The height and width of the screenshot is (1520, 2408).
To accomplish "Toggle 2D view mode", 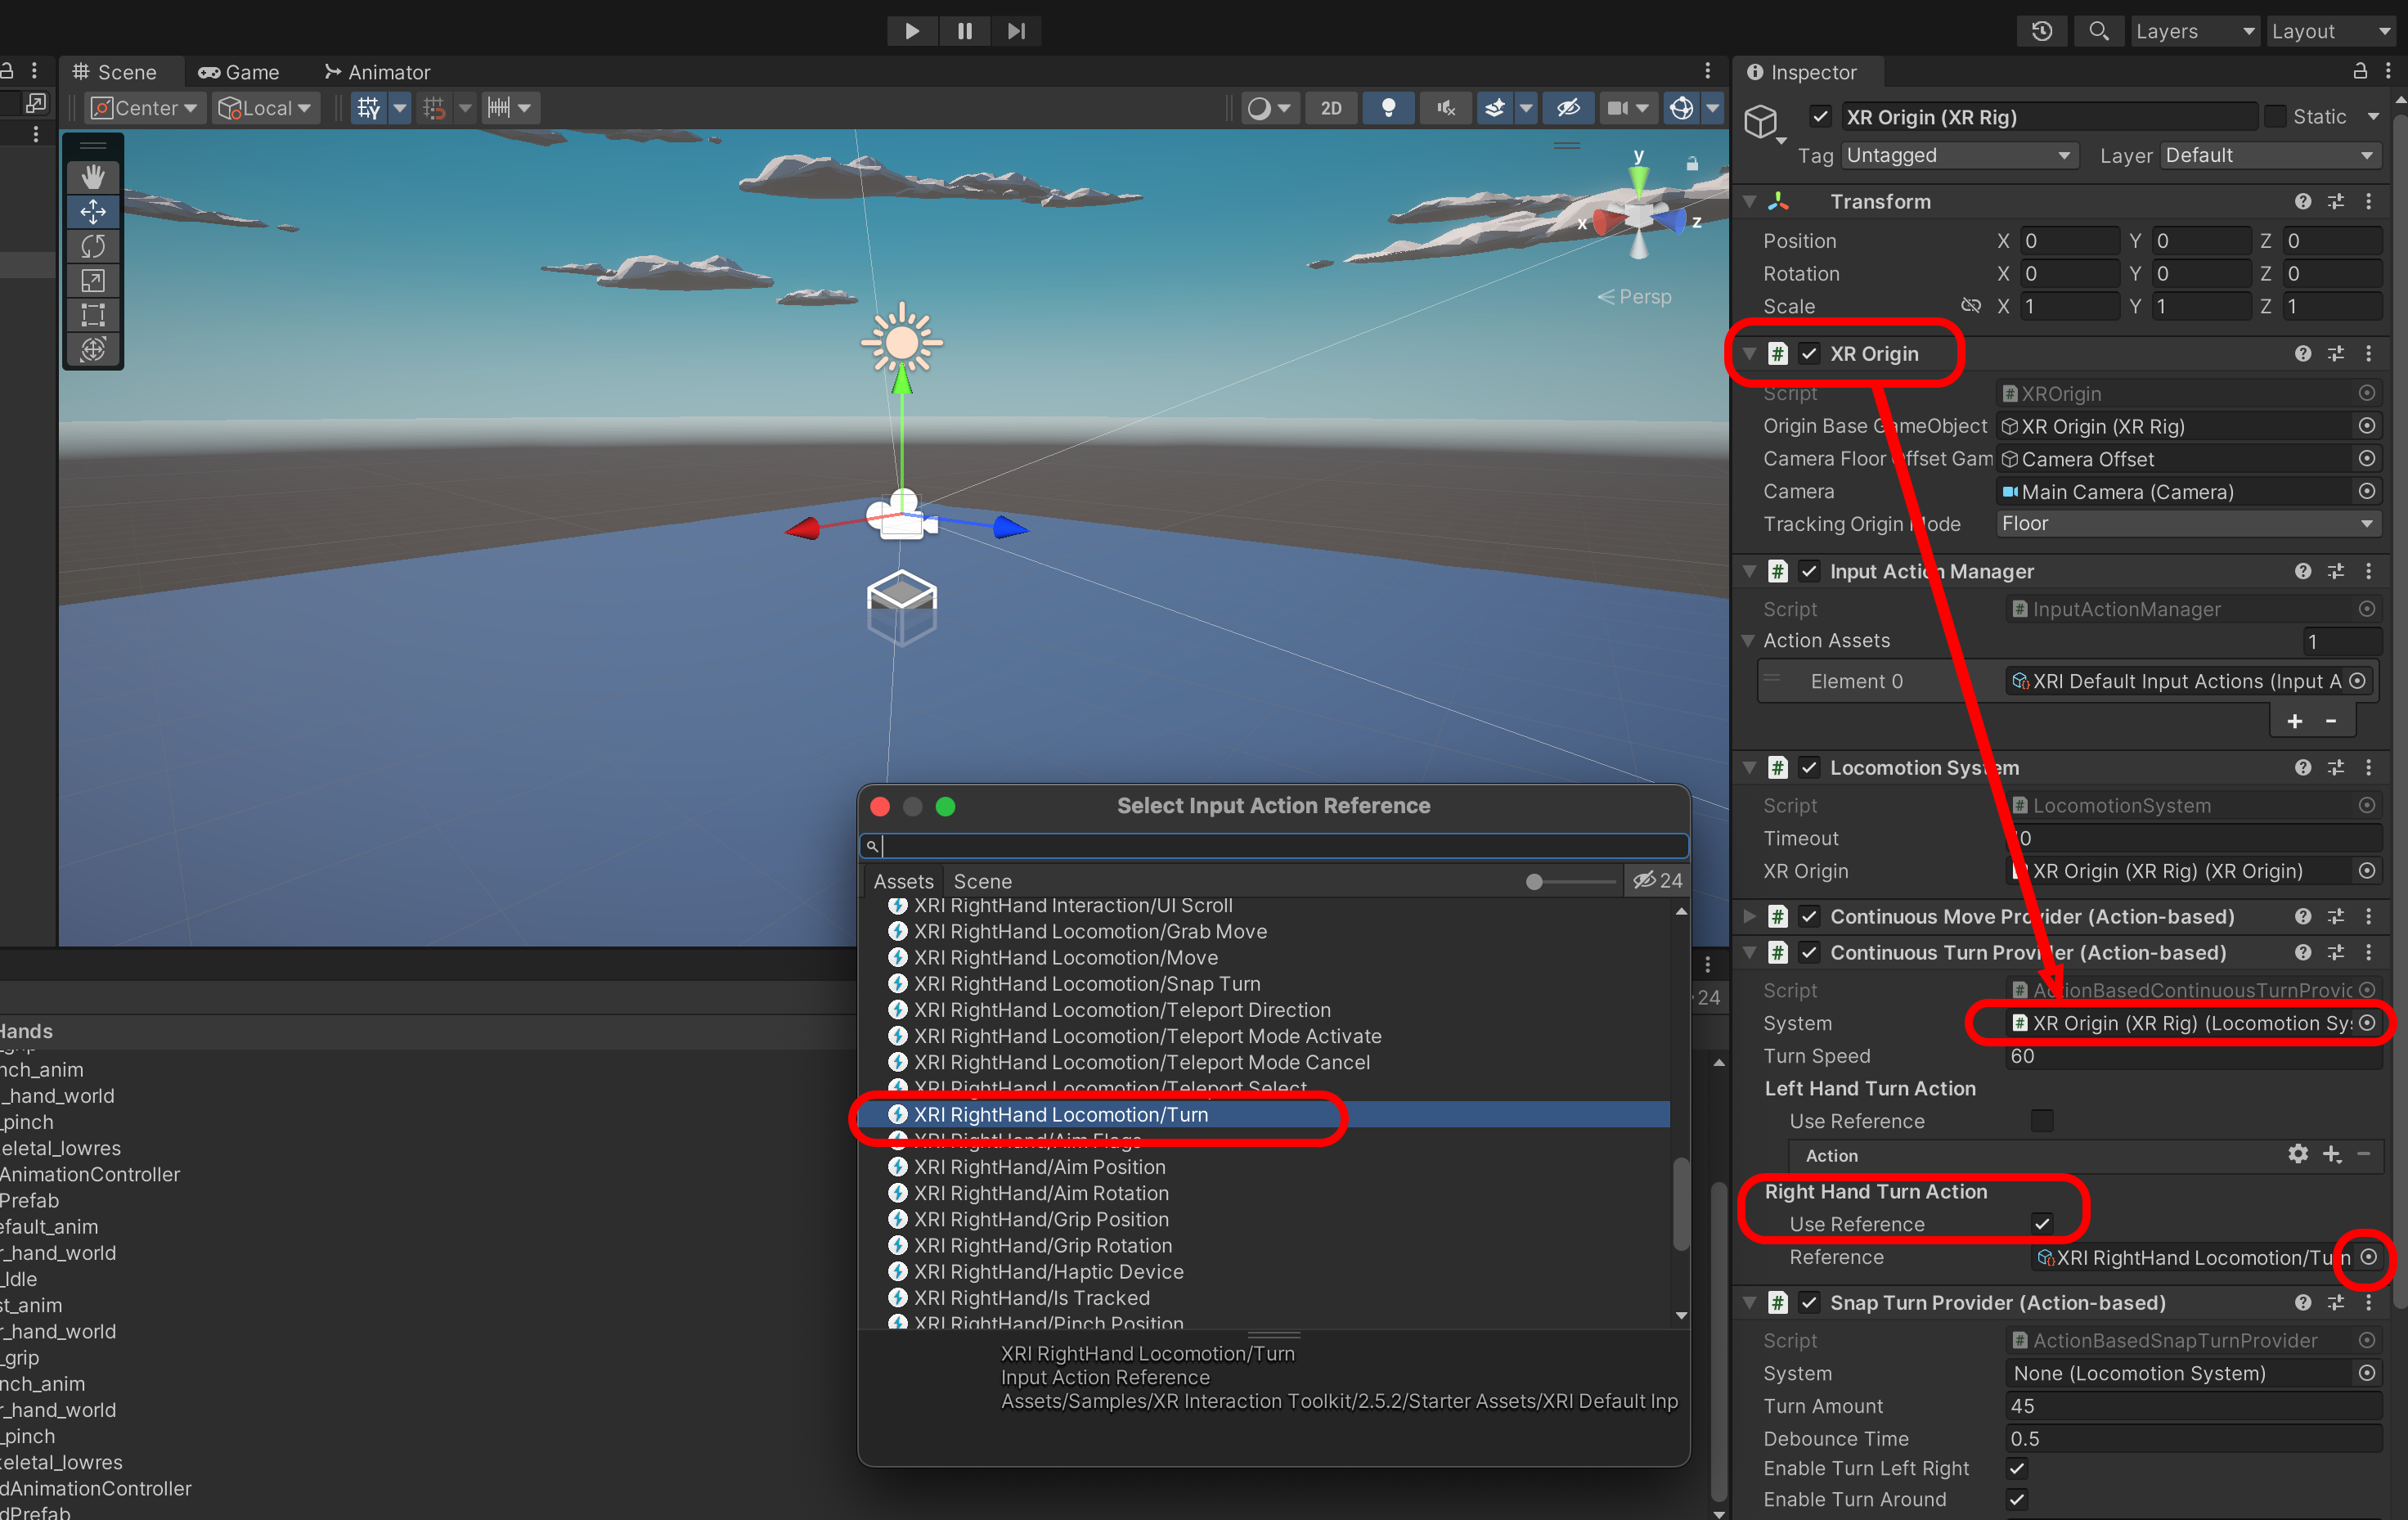I will [1331, 108].
